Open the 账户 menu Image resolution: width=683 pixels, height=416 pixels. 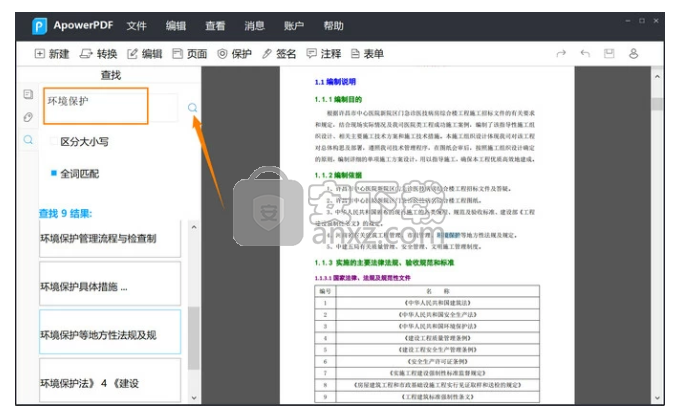(x=294, y=26)
